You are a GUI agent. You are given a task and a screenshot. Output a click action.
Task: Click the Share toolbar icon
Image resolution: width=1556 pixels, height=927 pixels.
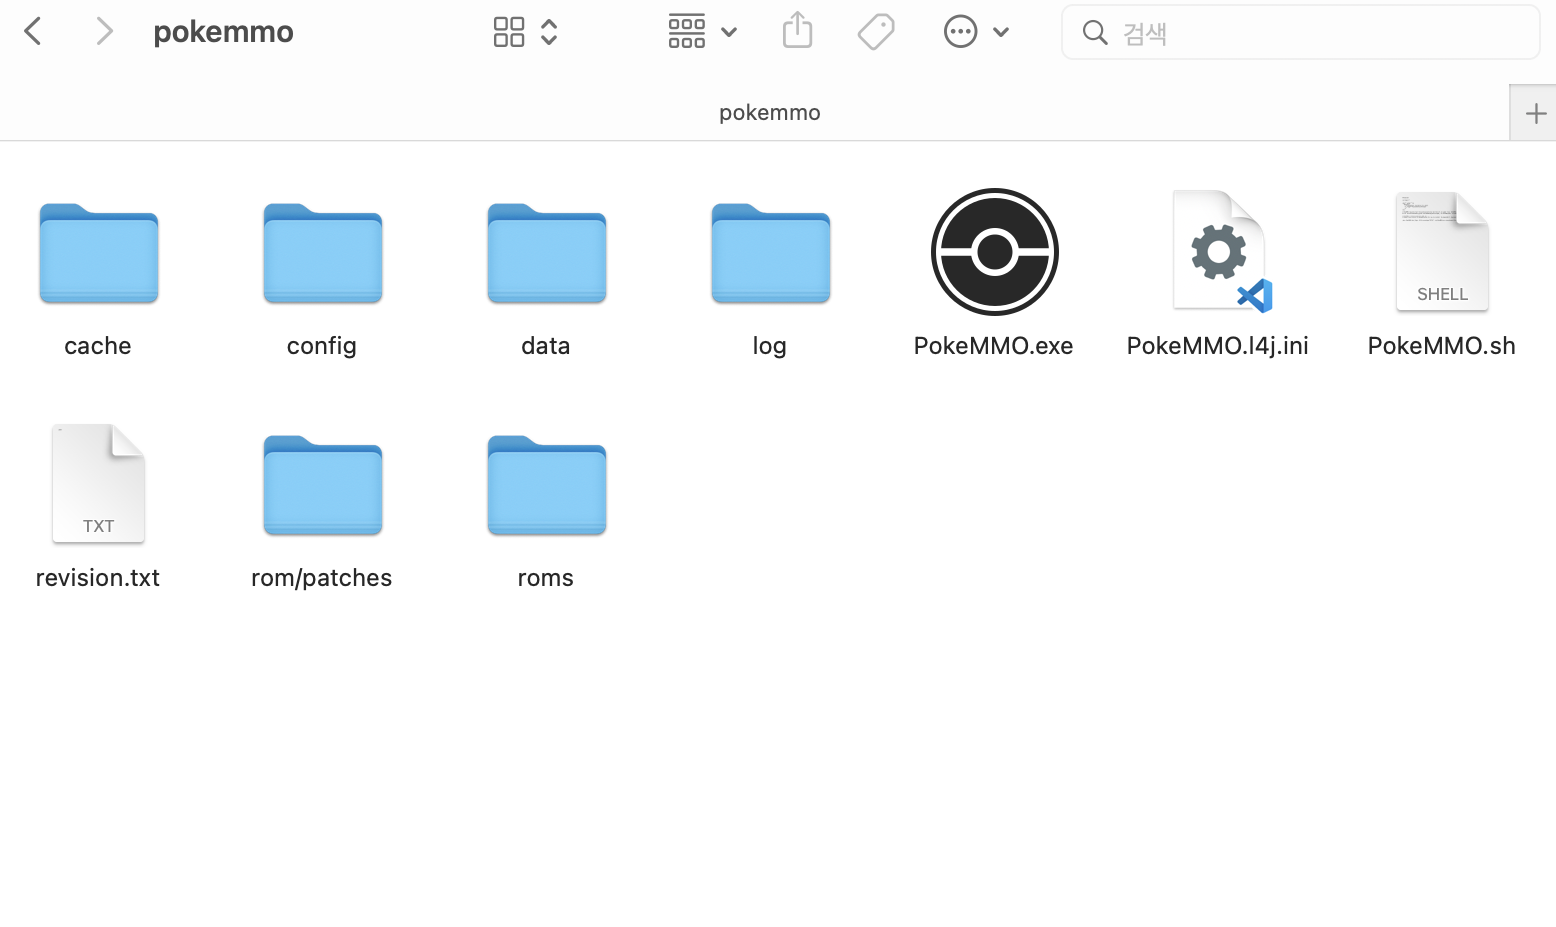coord(797,32)
